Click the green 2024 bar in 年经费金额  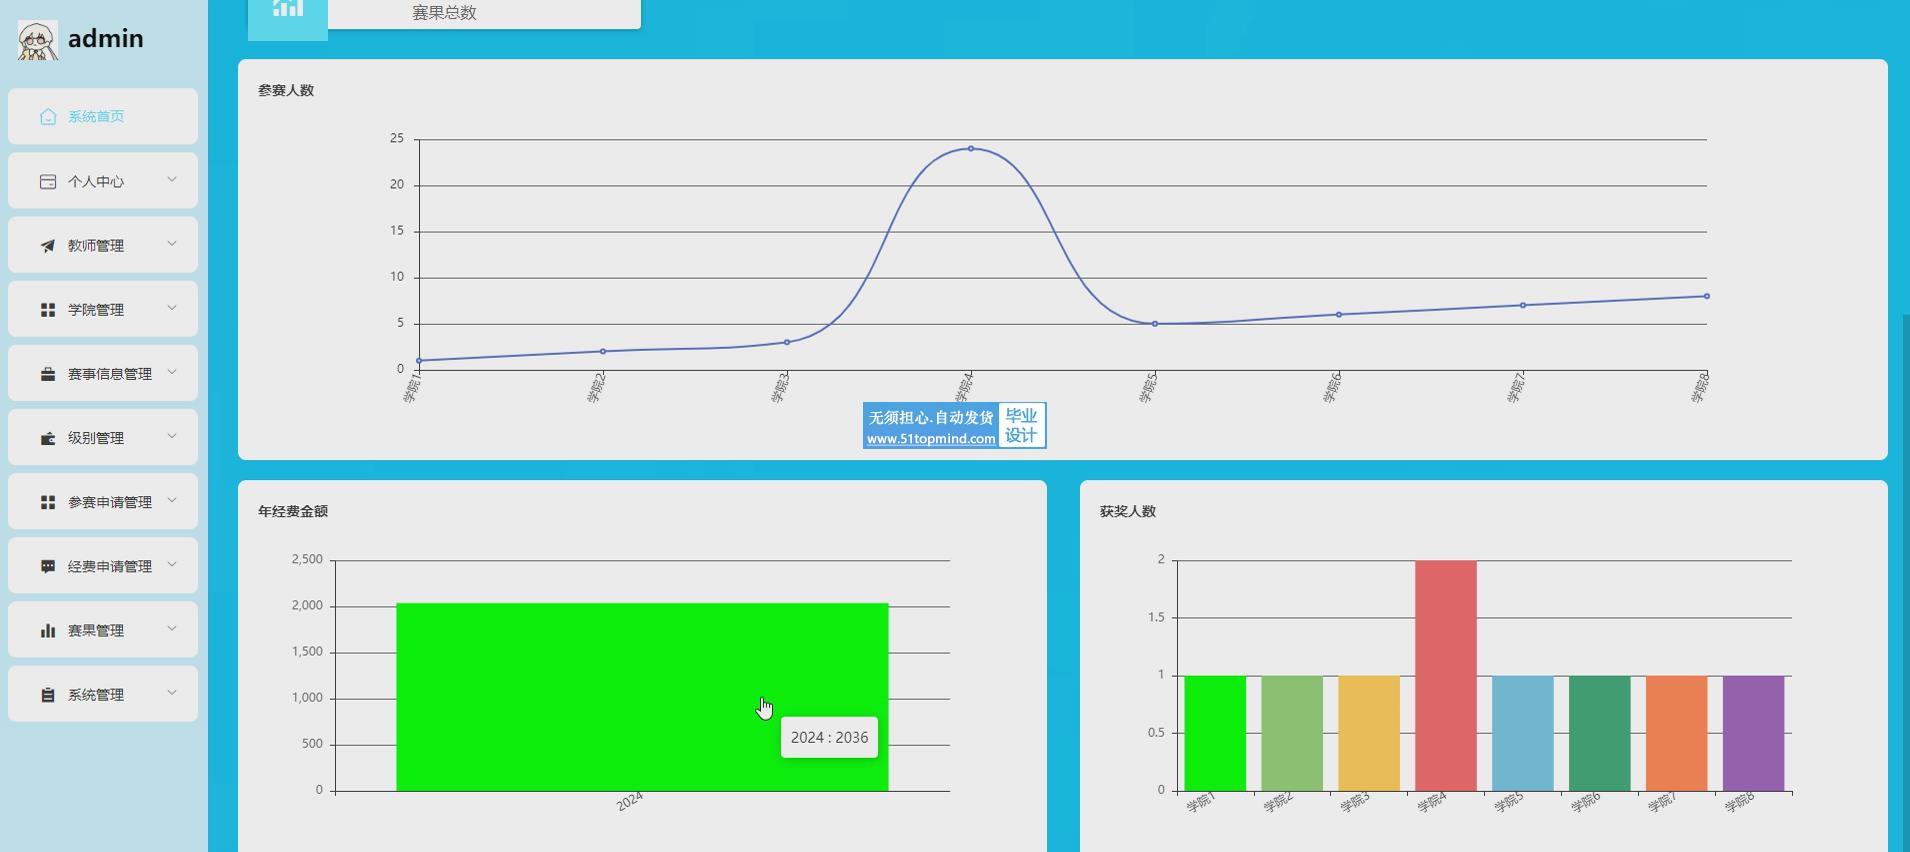coord(642,697)
